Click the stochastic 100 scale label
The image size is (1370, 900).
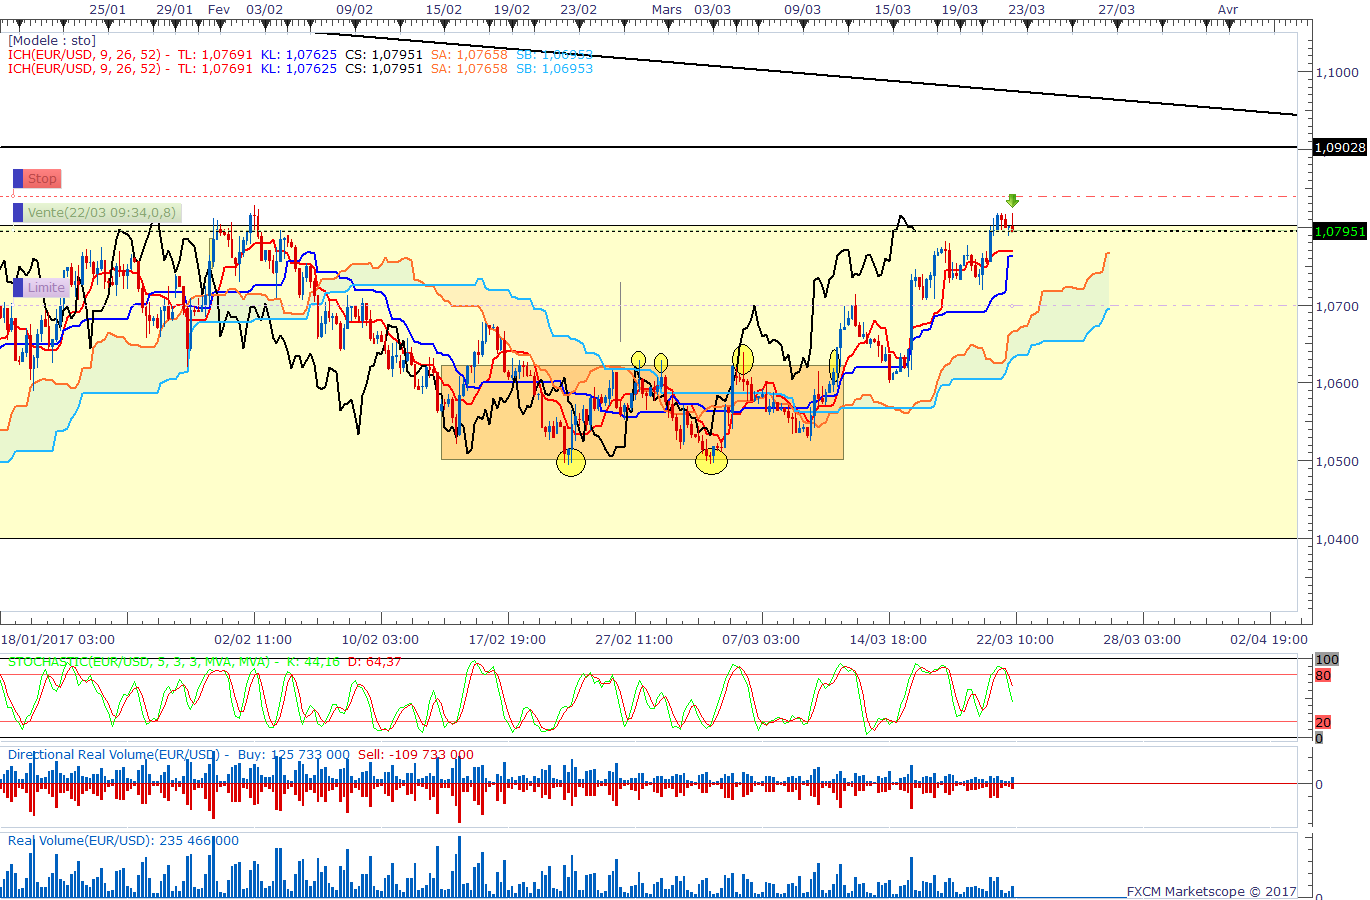click(x=1326, y=659)
